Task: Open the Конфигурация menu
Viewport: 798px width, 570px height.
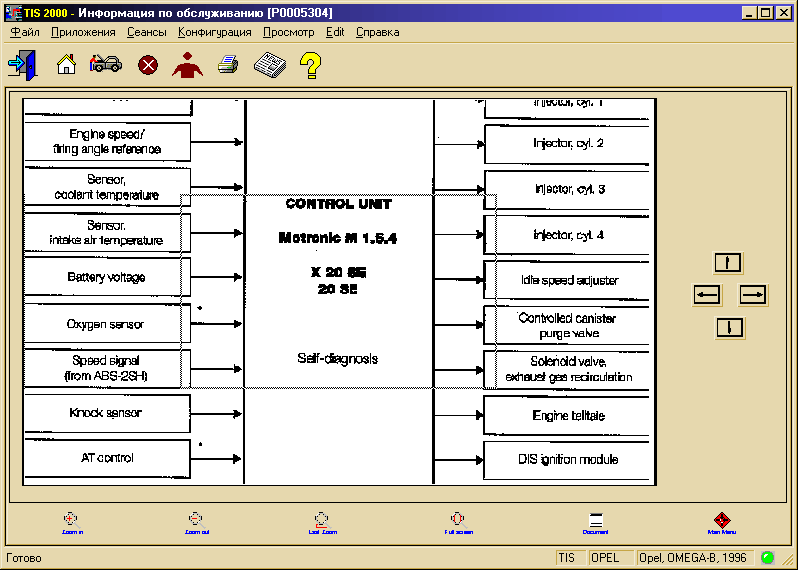Action: coord(214,32)
